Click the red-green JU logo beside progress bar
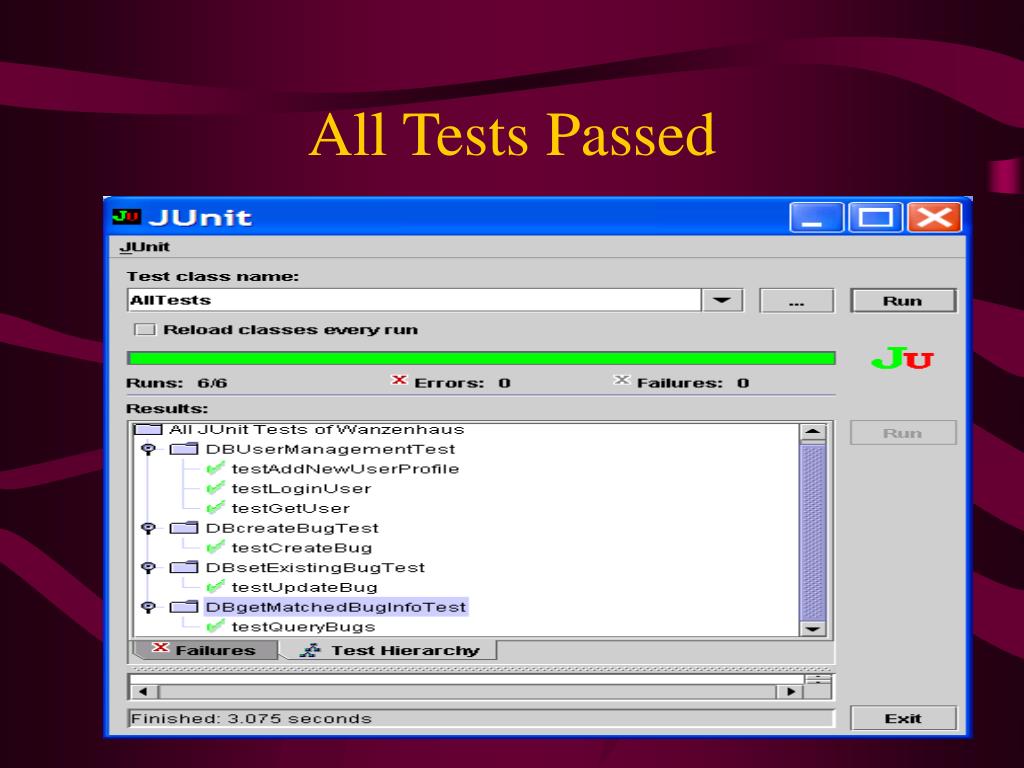Screen dimensions: 1024x768 (902, 359)
